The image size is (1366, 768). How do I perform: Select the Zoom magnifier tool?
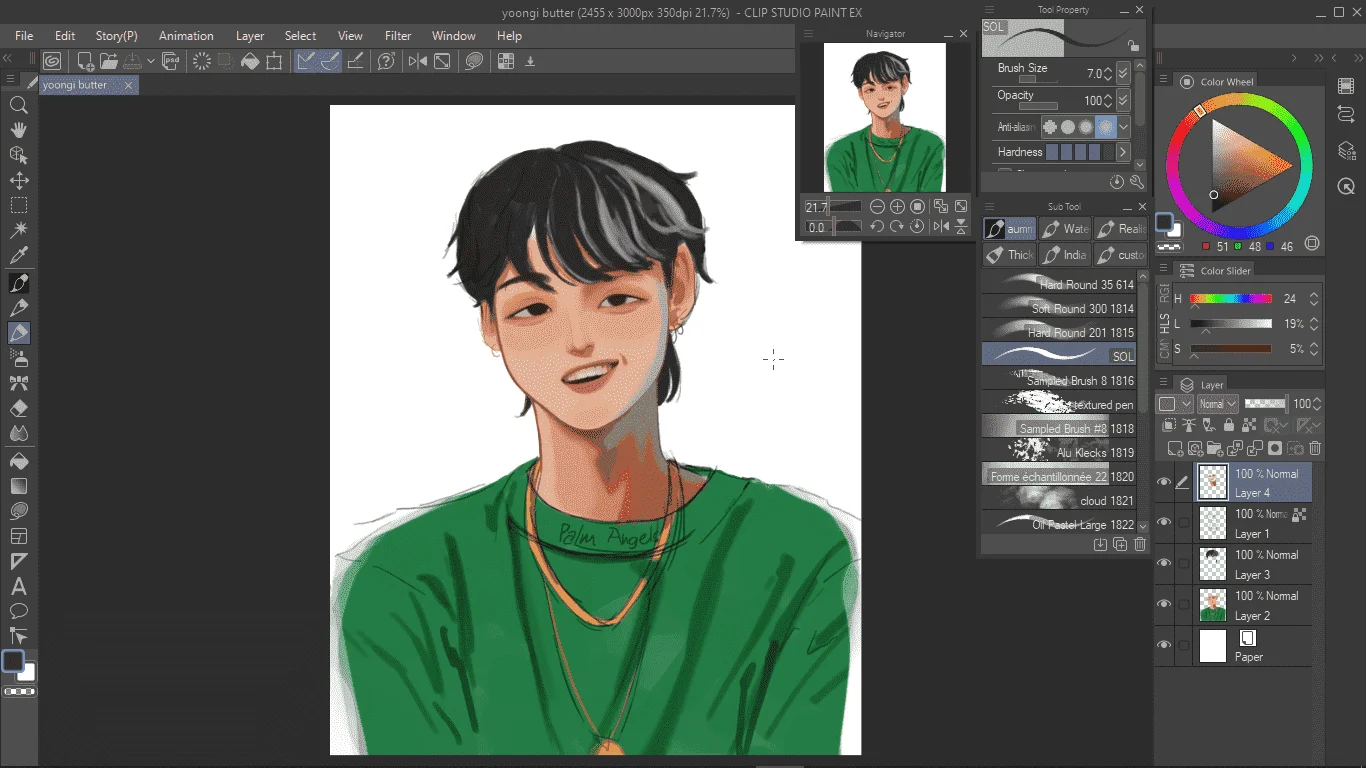tap(19, 105)
